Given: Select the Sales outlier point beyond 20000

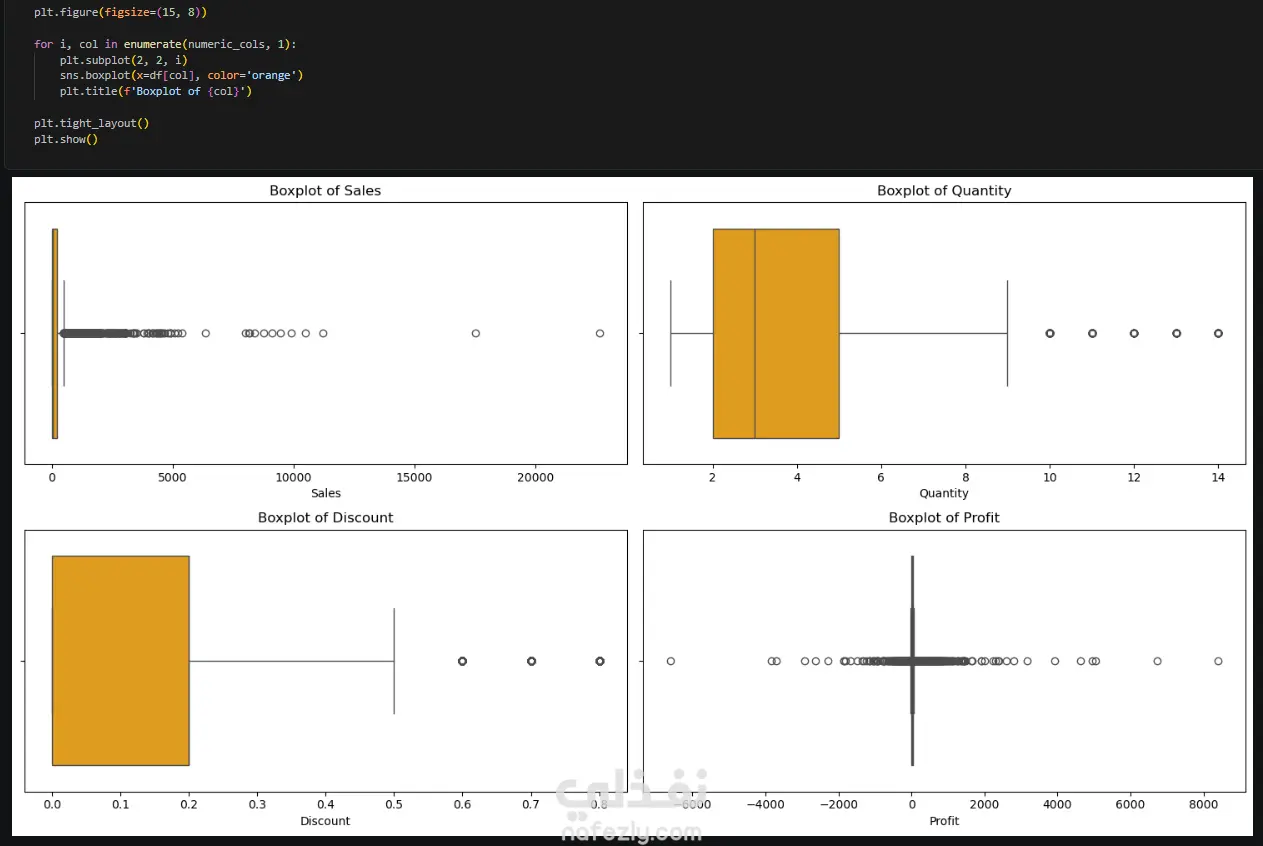Looking at the screenshot, I should (600, 333).
